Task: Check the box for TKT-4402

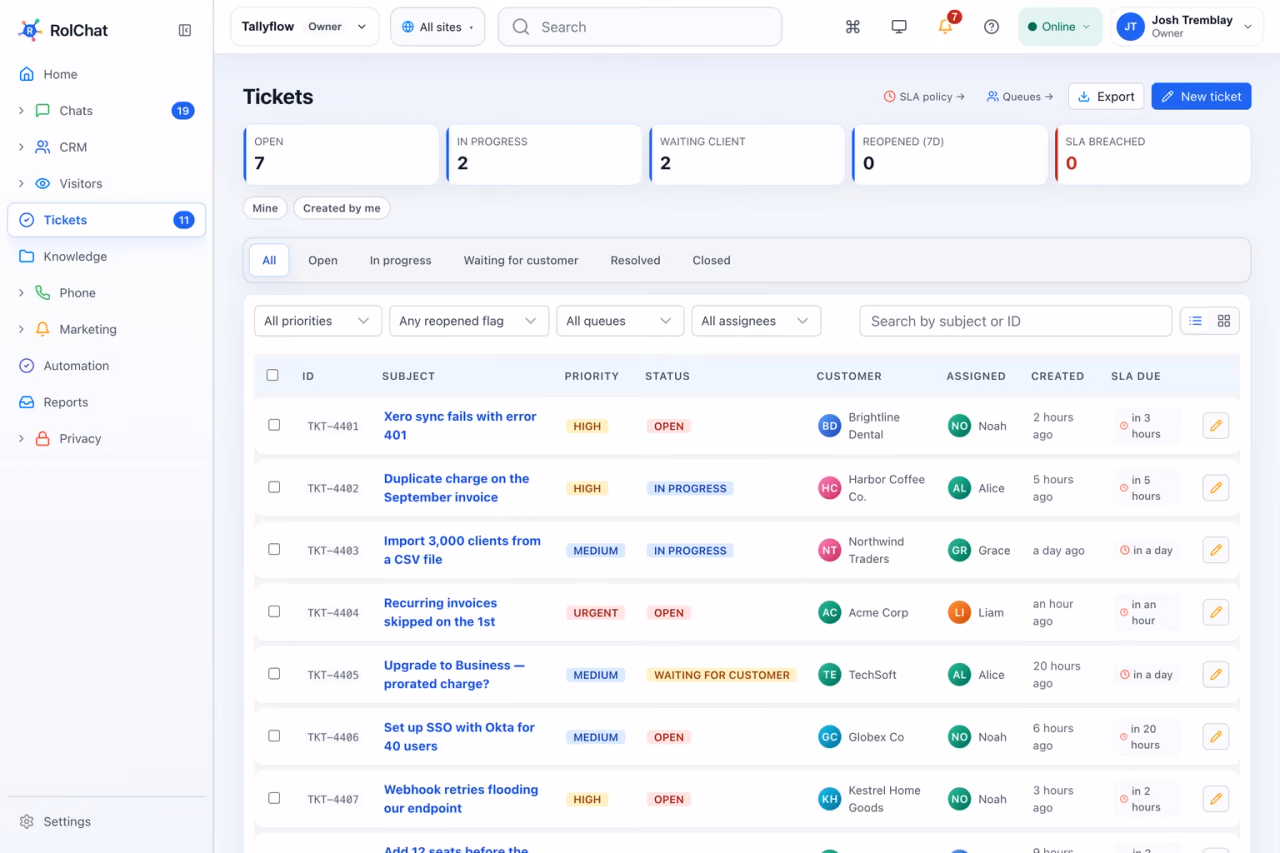Action: pos(274,487)
